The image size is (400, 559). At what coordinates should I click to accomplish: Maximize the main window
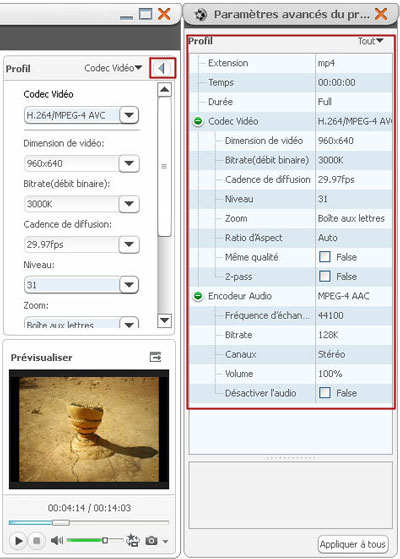[x=145, y=14]
